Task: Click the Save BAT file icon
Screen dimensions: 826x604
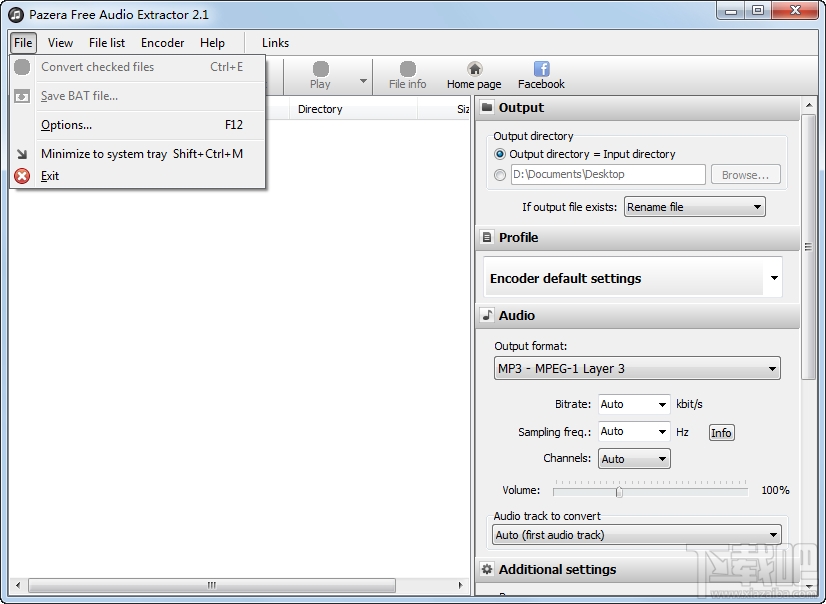Action: click(x=22, y=96)
